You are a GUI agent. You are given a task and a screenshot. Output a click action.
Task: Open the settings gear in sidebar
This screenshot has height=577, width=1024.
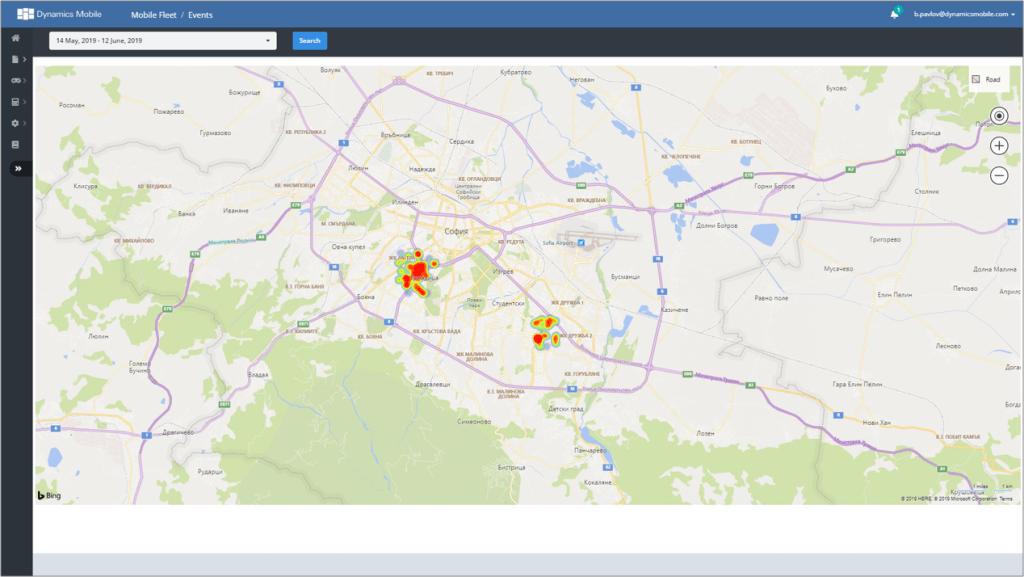click(x=15, y=123)
